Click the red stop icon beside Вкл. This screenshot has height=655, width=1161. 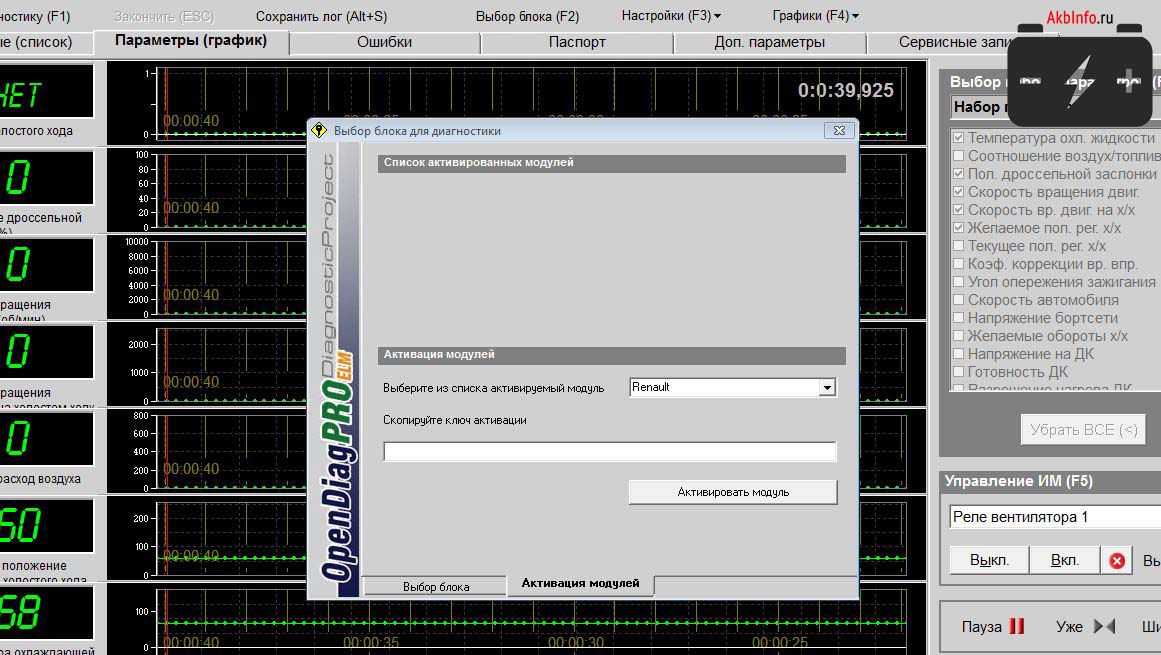pyautogui.click(x=1117, y=561)
